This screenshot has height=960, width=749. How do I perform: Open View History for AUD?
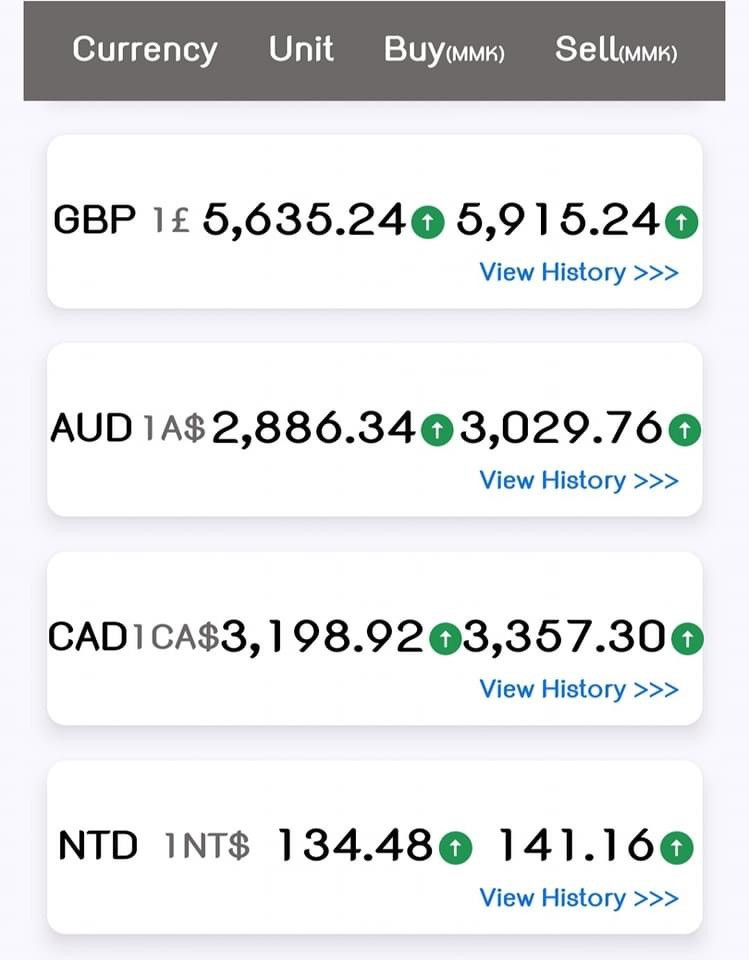[x=578, y=480]
